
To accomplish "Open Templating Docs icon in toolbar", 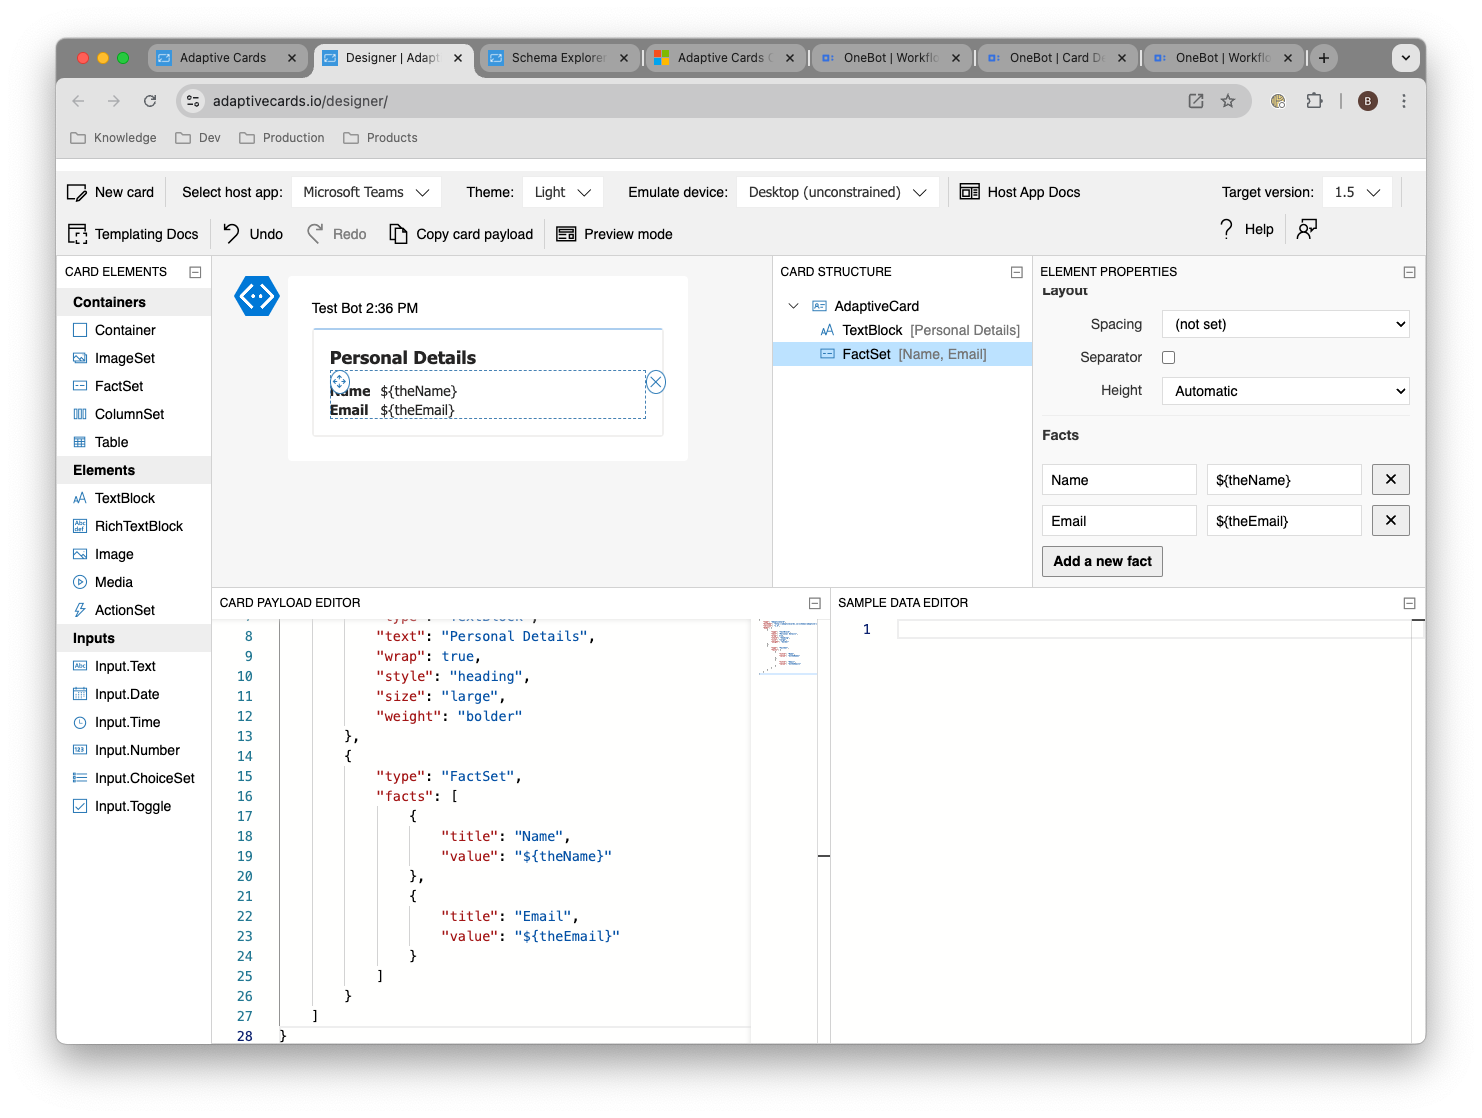I will pyautogui.click(x=77, y=234).
